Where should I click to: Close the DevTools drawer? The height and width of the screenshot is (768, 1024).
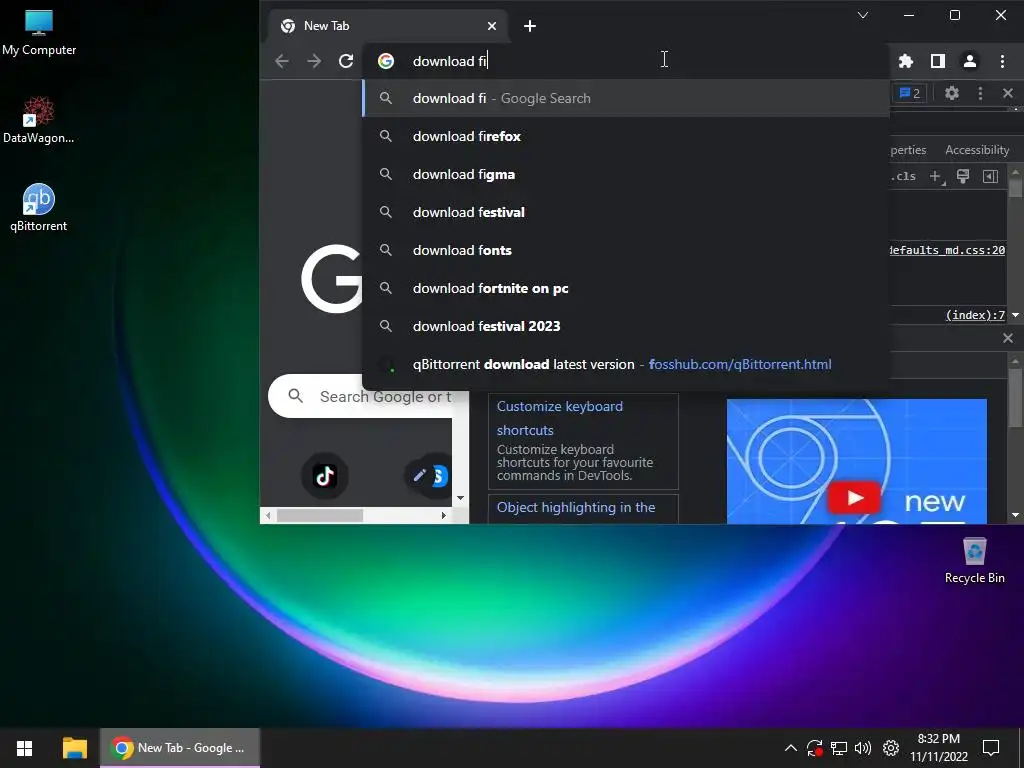tap(1008, 338)
